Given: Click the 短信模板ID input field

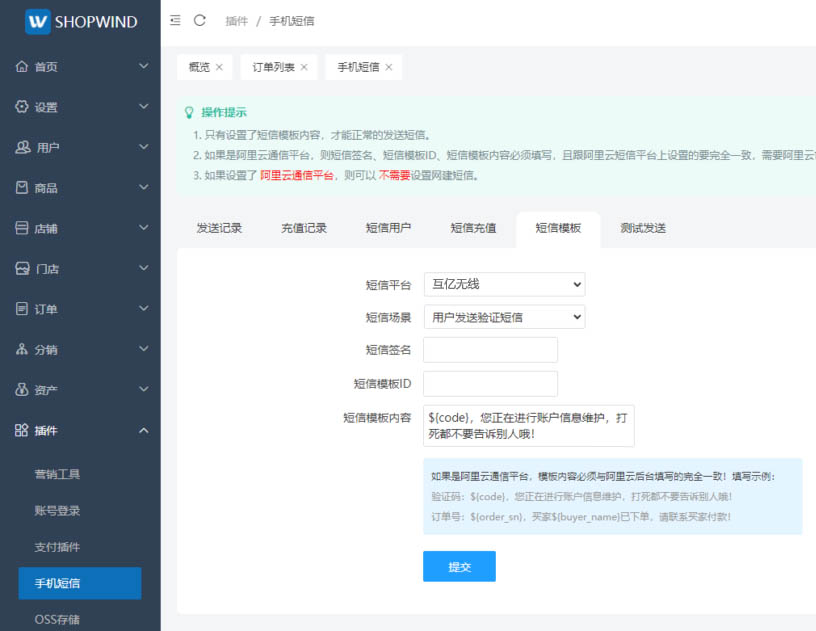Looking at the screenshot, I should (490, 383).
